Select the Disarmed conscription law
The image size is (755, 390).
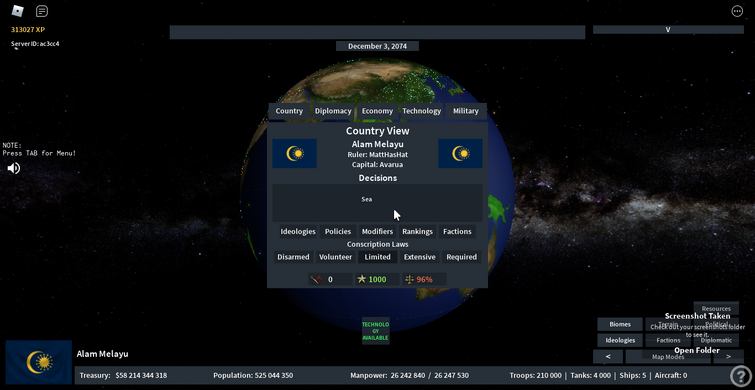[x=293, y=257]
